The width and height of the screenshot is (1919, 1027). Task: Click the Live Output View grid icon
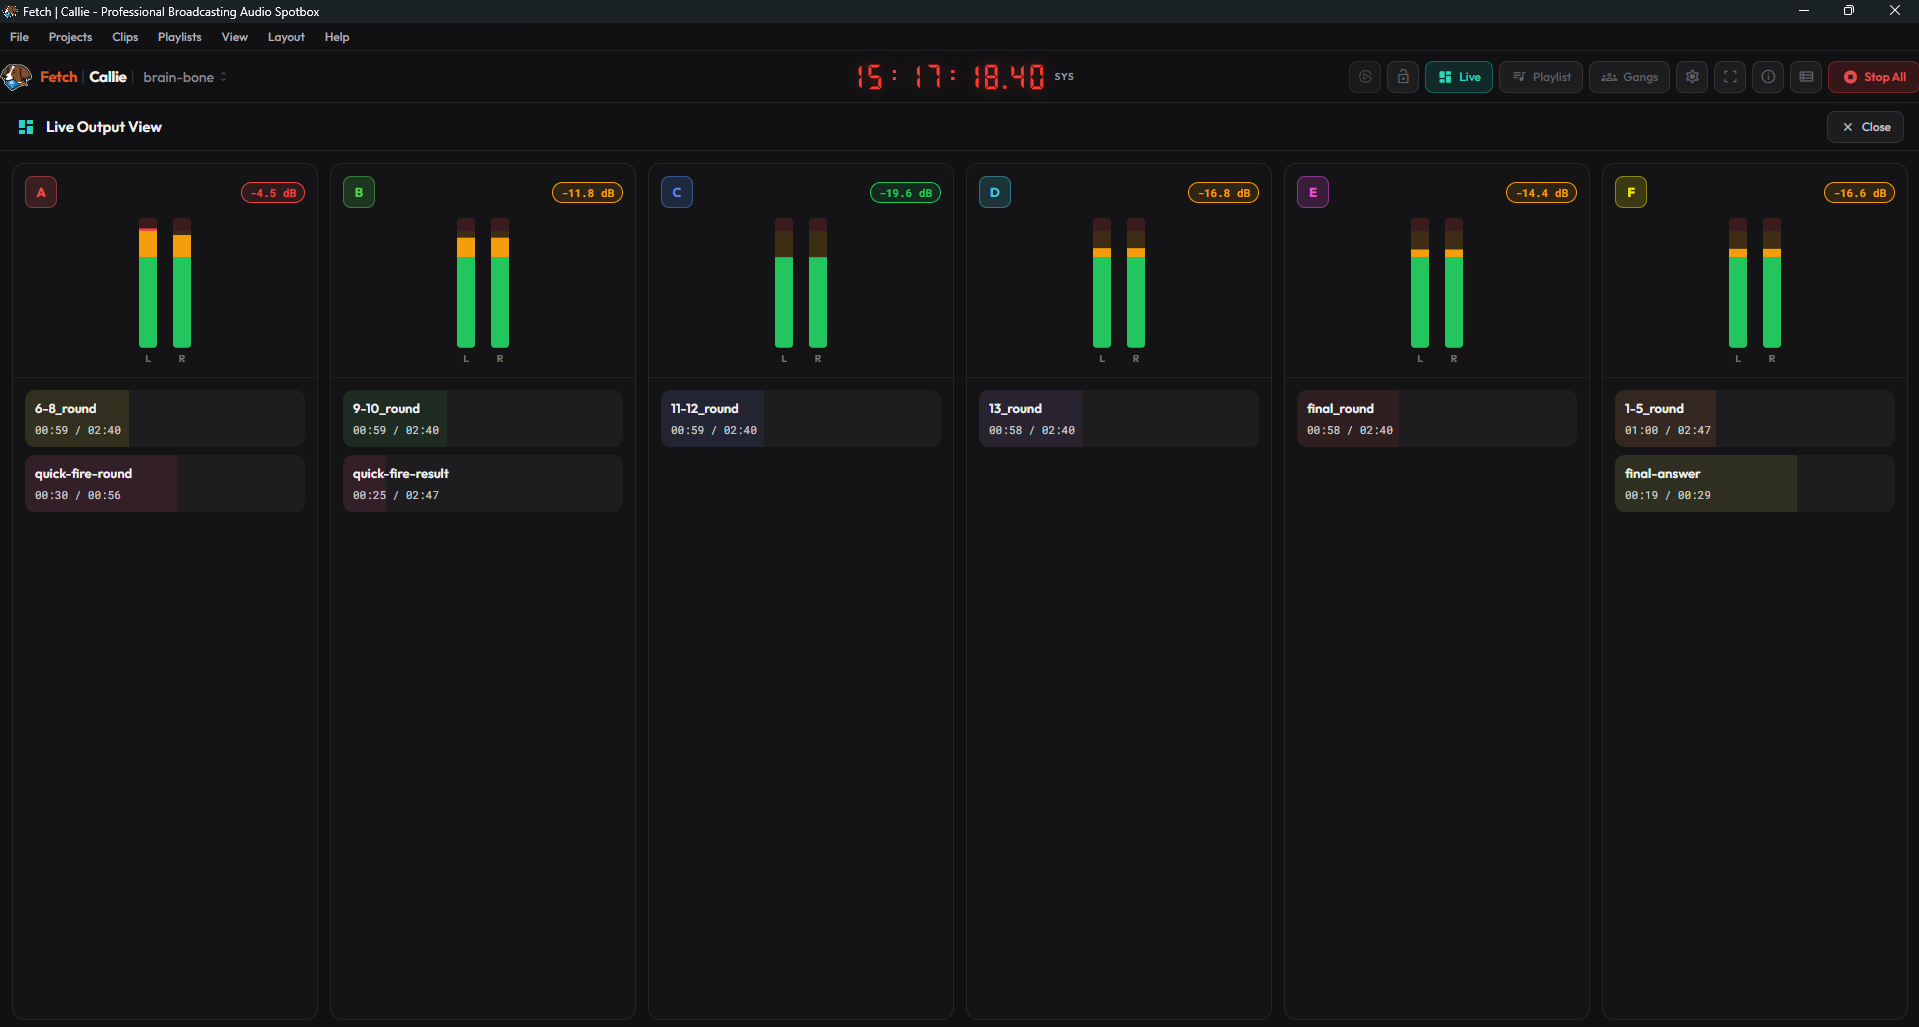point(26,127)
